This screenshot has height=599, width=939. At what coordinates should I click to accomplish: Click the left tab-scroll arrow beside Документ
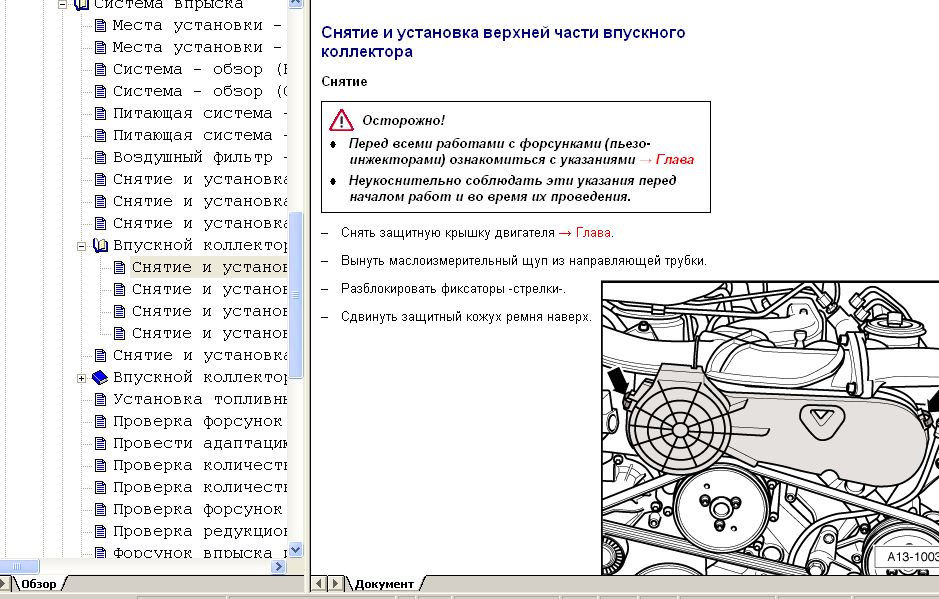(x=320, y=583)
